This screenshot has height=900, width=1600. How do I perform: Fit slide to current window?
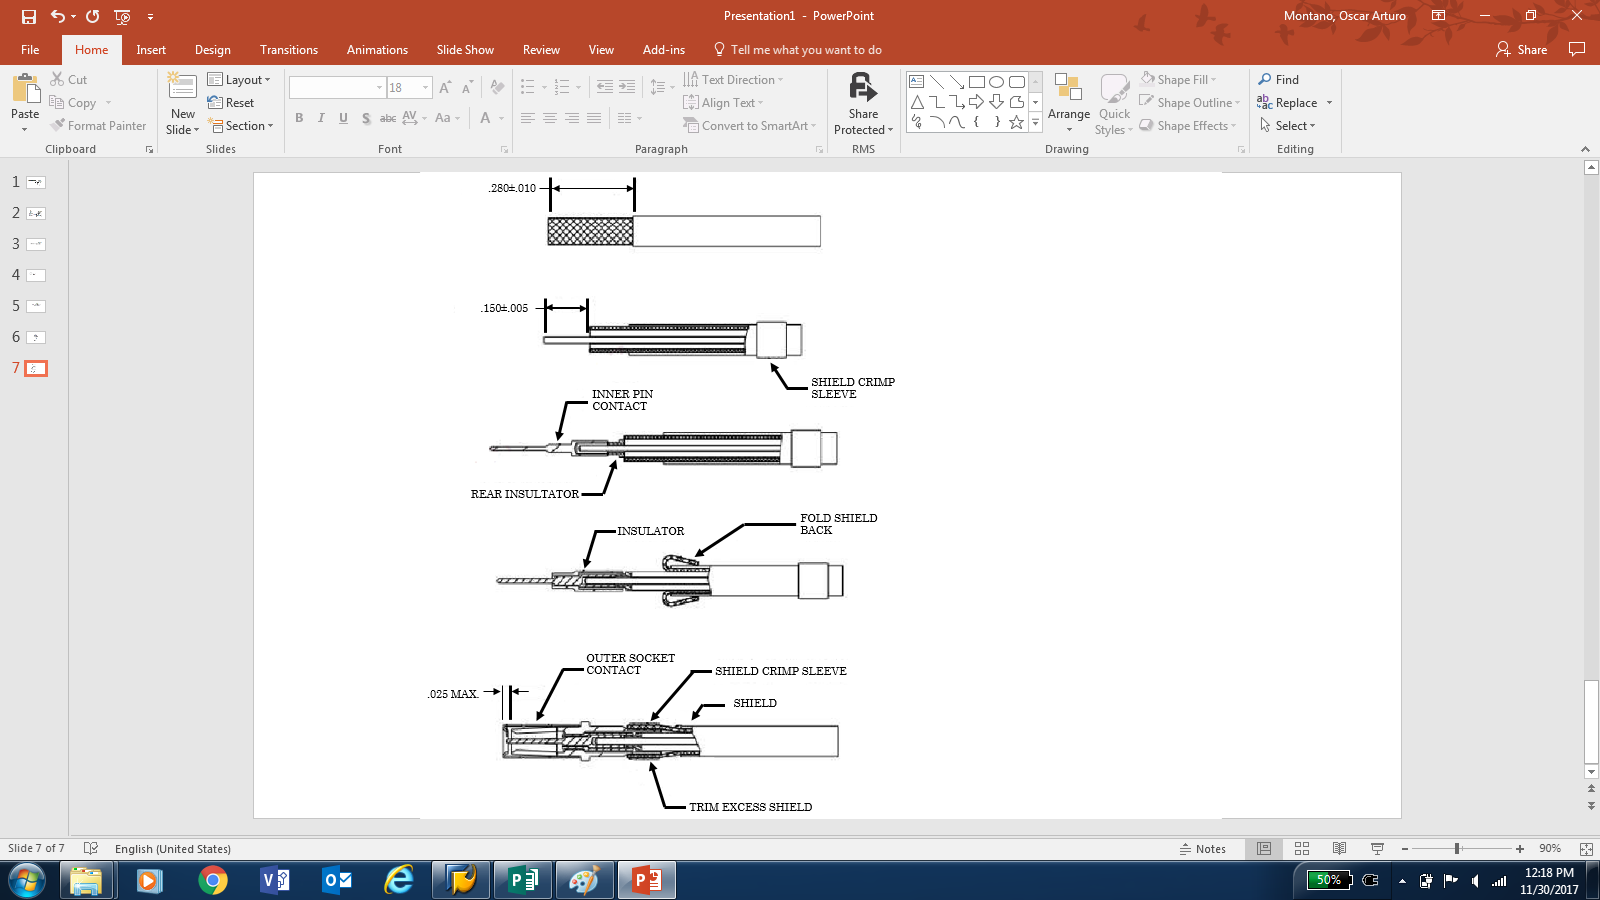pos(1585,848)
